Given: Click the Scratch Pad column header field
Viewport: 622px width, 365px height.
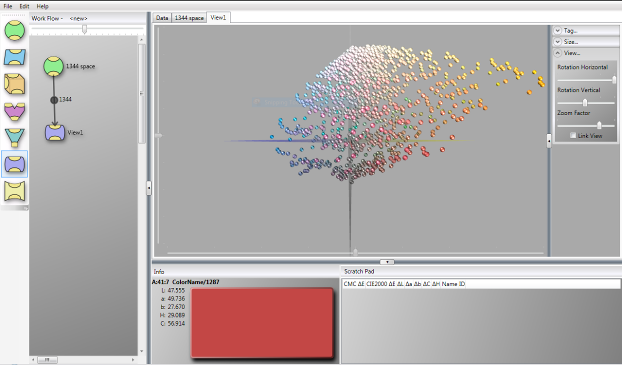Looking at the screenshot, I should pyautogui.click(x=481, y=284).
